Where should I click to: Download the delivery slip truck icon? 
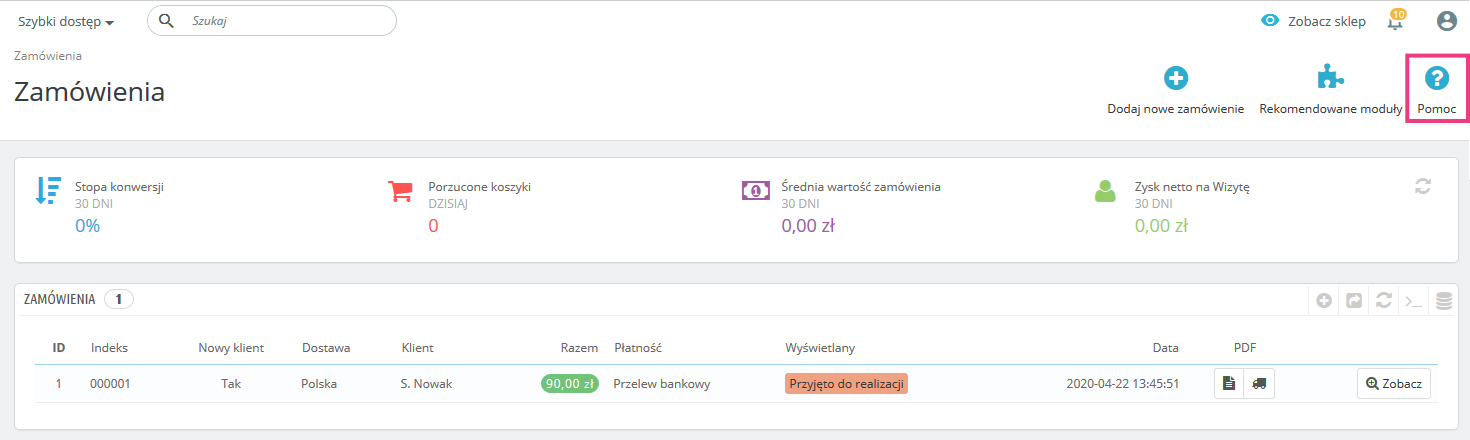[x=1259, y=384]
